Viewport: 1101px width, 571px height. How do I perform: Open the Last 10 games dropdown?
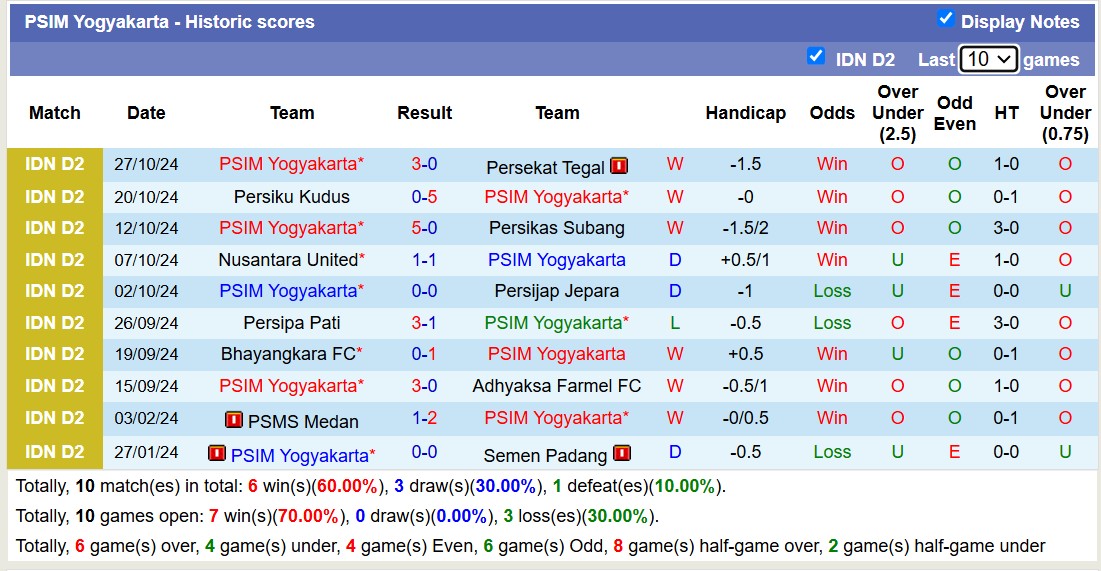[988, 59]
